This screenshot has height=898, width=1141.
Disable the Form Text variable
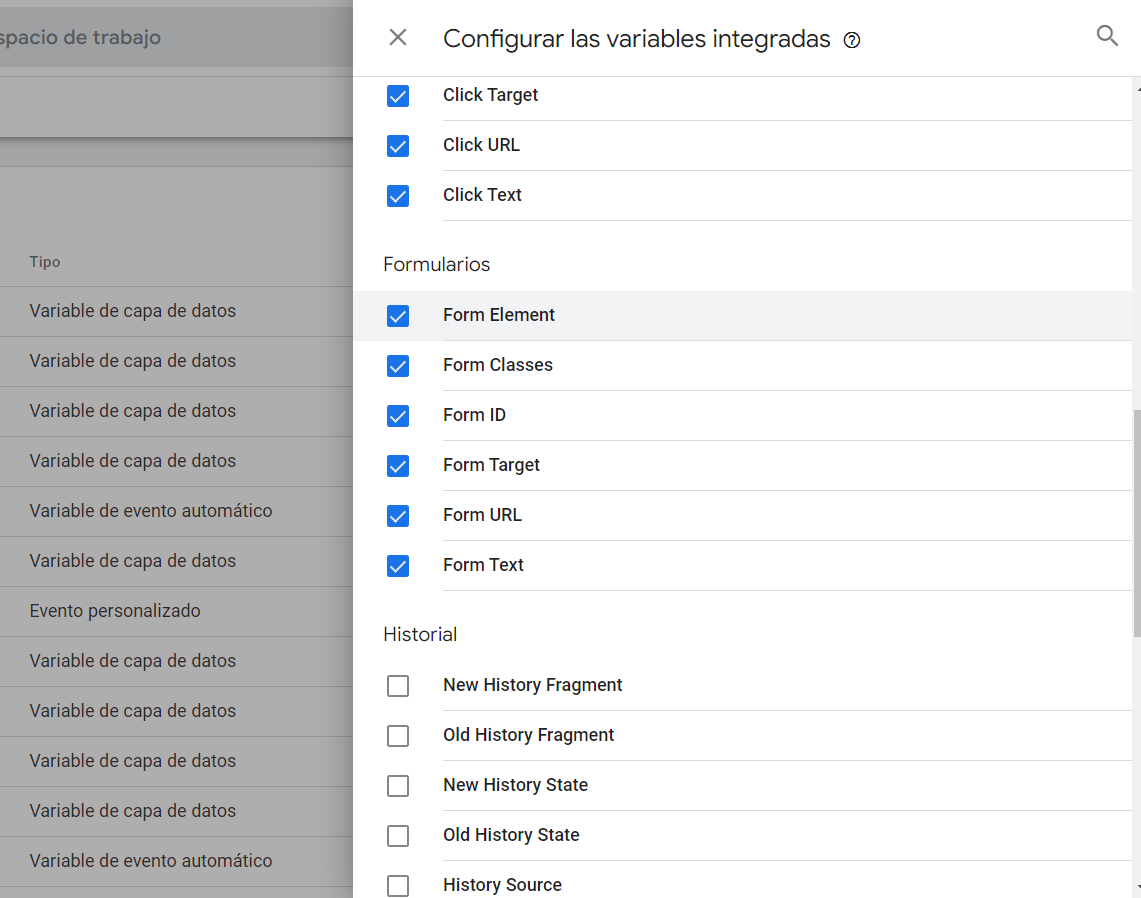pos(398,566)
